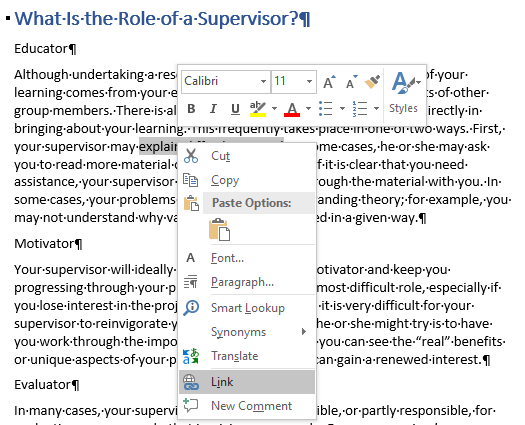The image size is (525, 425).
Task: Expand the Synonyms submenu arrow
Action: point(304,332)
